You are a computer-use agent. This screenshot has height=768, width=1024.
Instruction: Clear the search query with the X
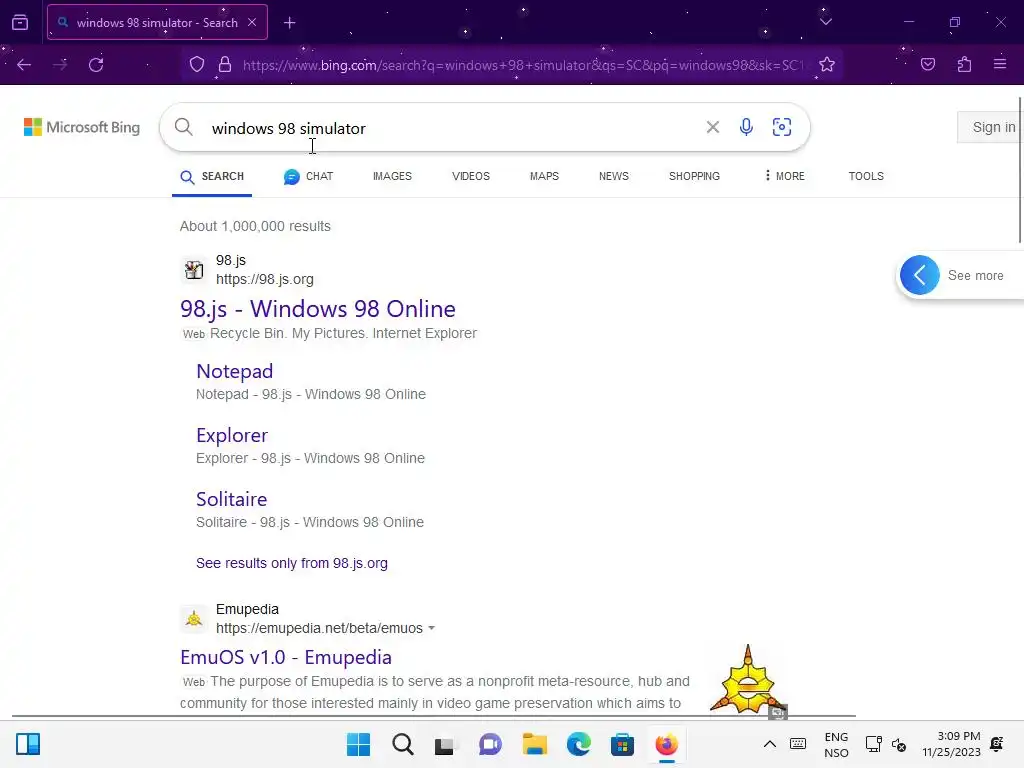coord(712,127)
